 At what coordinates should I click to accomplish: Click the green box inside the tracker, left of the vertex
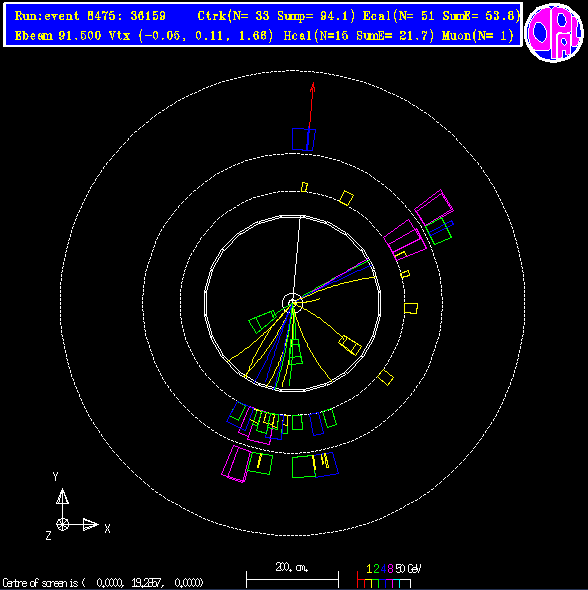point(263,321)
